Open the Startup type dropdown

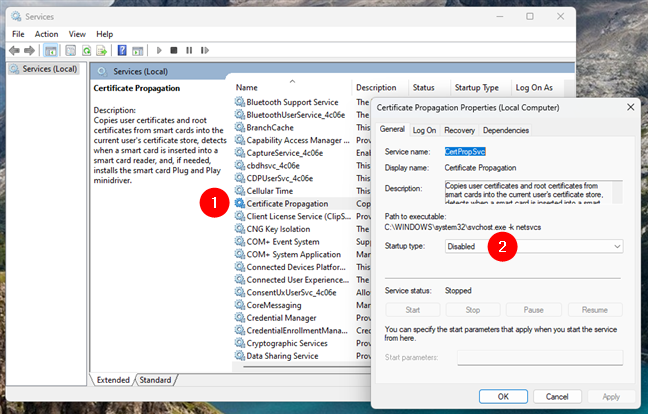point(534,246)
